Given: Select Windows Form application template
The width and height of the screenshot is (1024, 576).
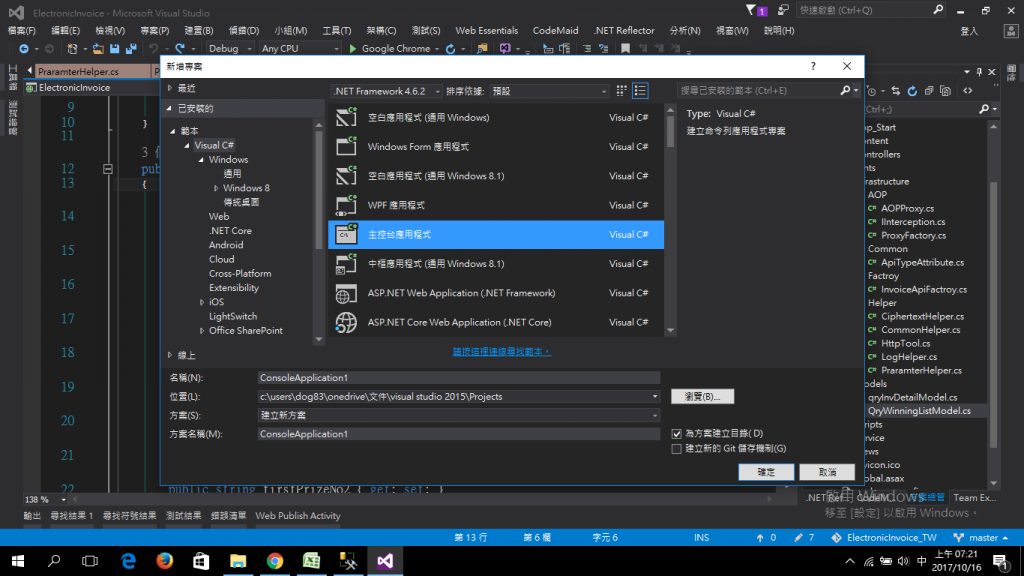Looking at the screenshot, I should (x=496, y=147).
